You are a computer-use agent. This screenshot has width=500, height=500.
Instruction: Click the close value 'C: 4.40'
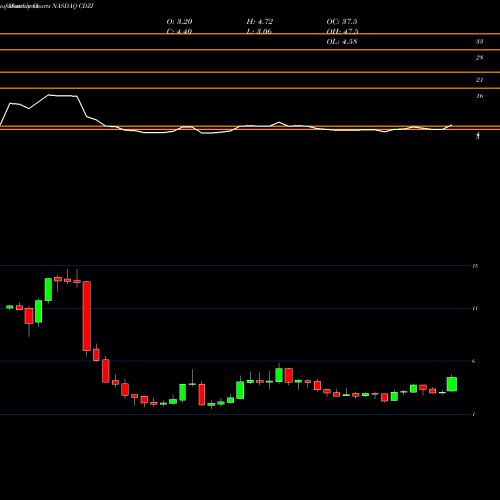[x=179, y=32]
